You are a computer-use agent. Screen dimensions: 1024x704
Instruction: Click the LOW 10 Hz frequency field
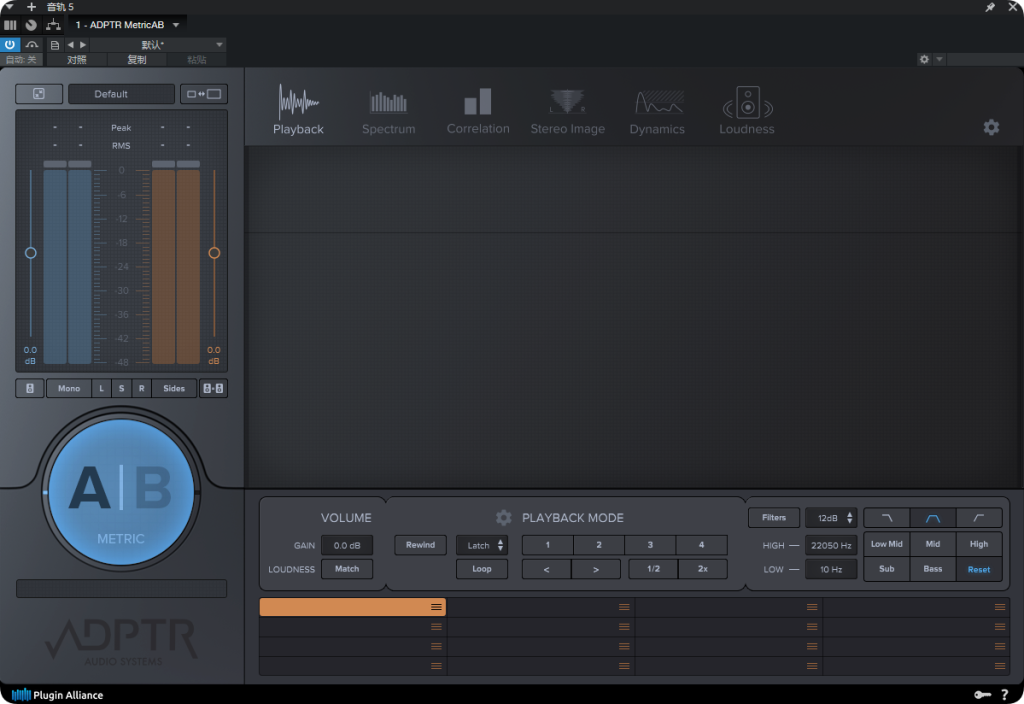click(x=831, y=569)
